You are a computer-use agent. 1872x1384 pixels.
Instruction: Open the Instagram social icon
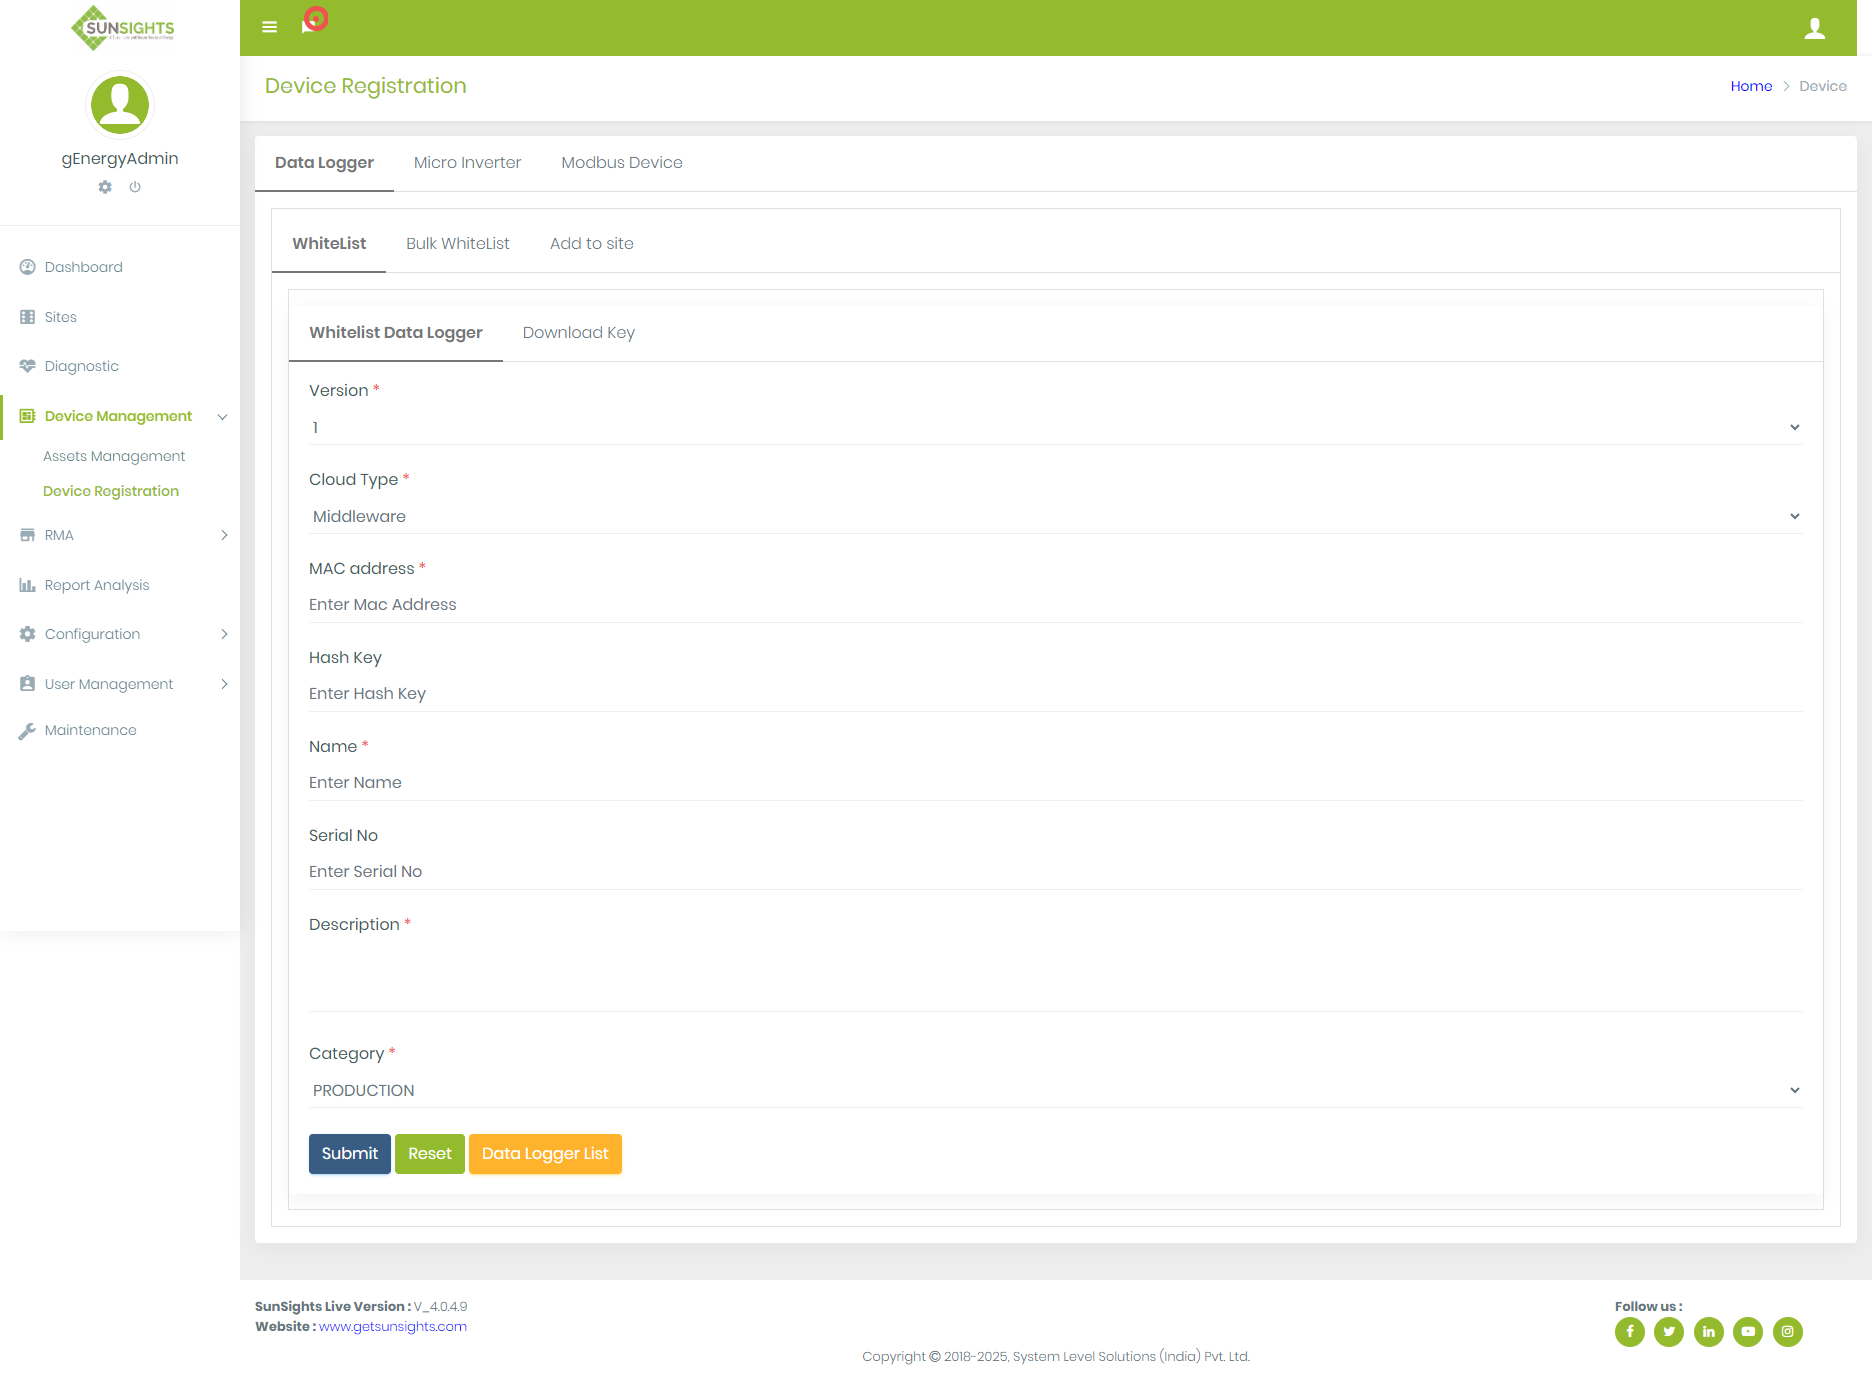pyautogui.click(x=1787, y=1331)
